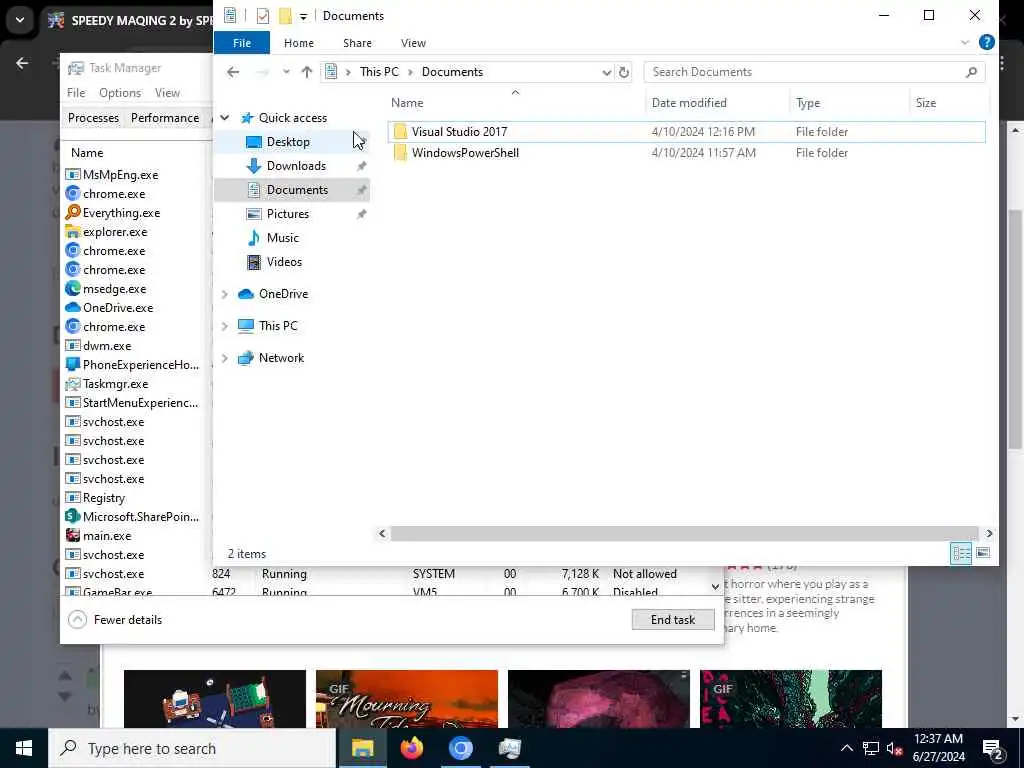Sort by Date modified column header
The height and width of the screenshot is (768, 1024).
point(689,103)
